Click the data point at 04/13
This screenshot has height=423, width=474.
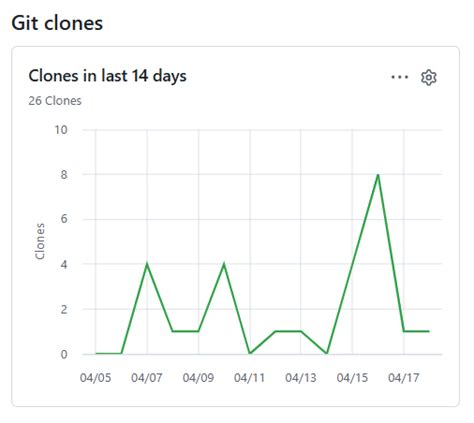[301, 331]
